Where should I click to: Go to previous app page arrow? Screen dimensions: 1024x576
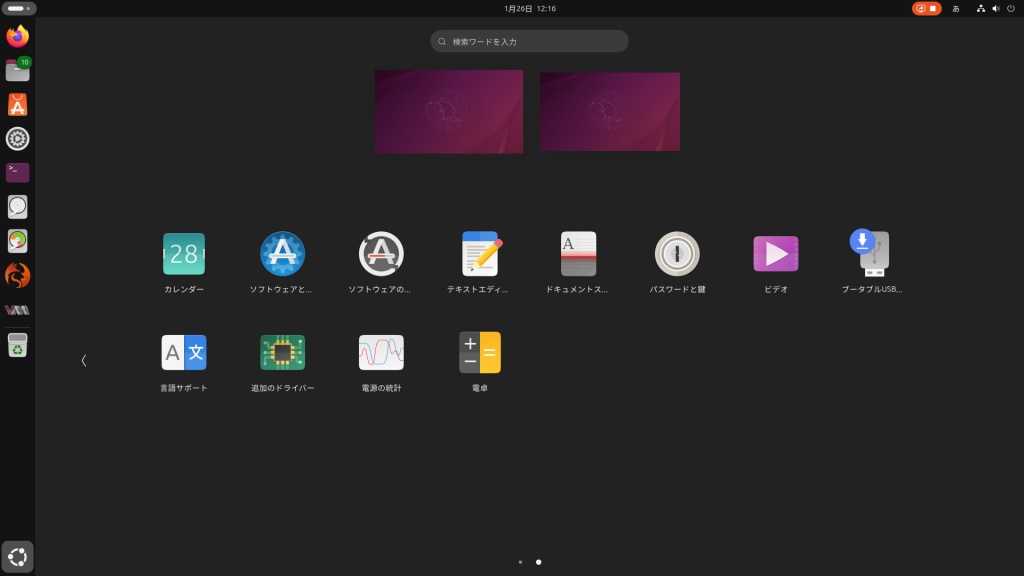pyautogui.click(x=84, y=361)
